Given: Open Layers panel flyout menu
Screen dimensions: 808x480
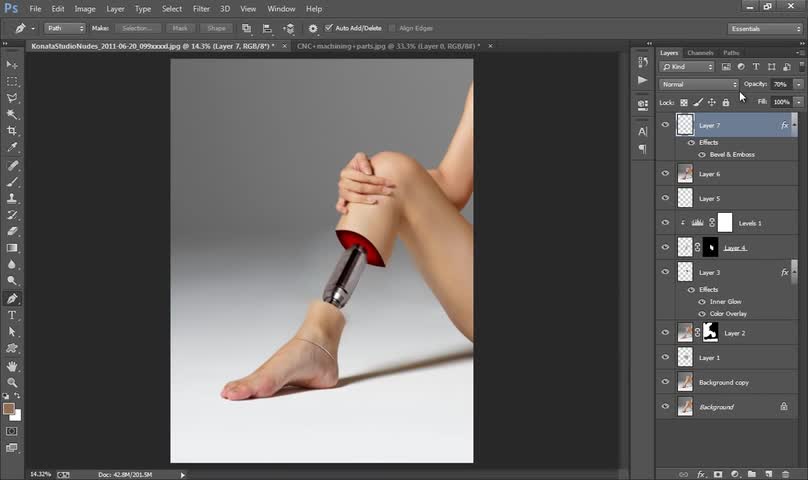Looking at the screenshot, I should point(800,53).
